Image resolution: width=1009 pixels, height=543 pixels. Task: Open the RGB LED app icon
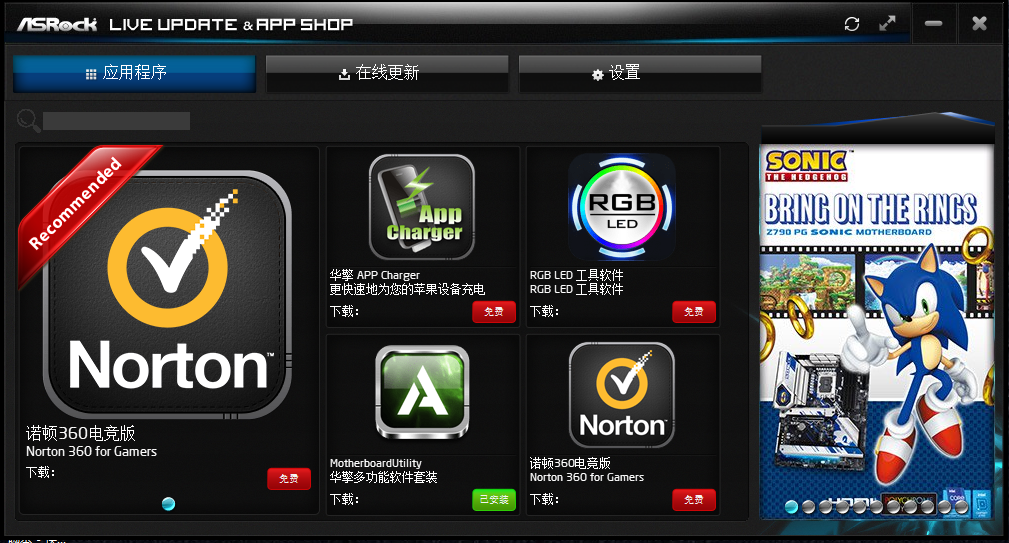point(622,207)
